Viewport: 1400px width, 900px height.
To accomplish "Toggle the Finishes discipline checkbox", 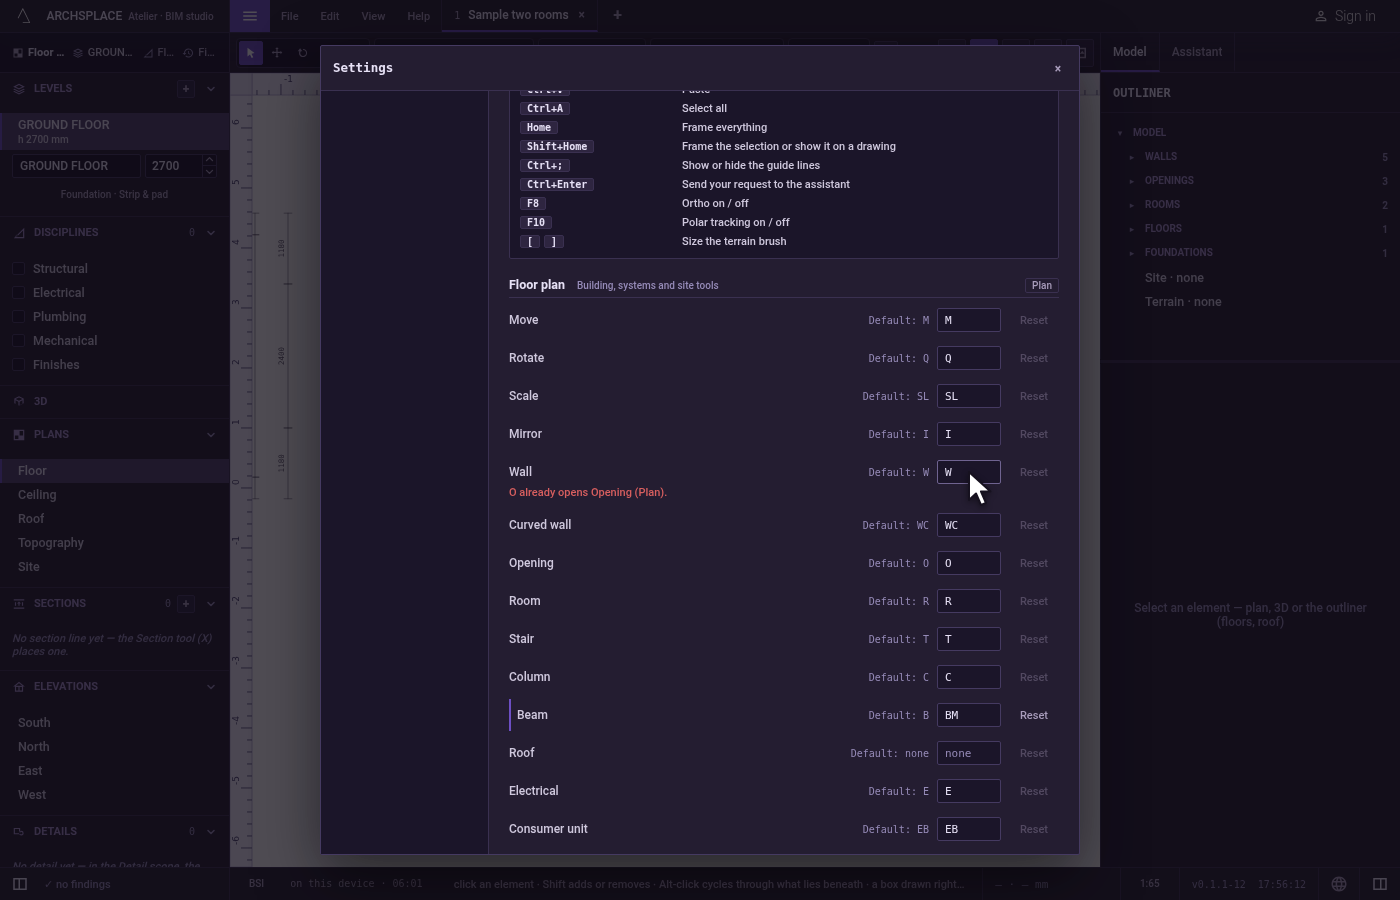I will pyautogui.click(x=19, y=365).
